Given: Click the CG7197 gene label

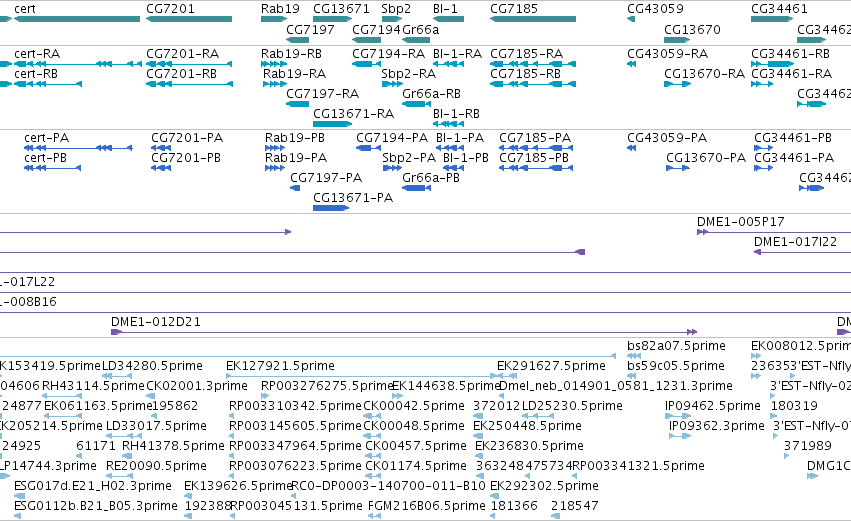Looking at the screenshot, I should click(x=310, y=29).
